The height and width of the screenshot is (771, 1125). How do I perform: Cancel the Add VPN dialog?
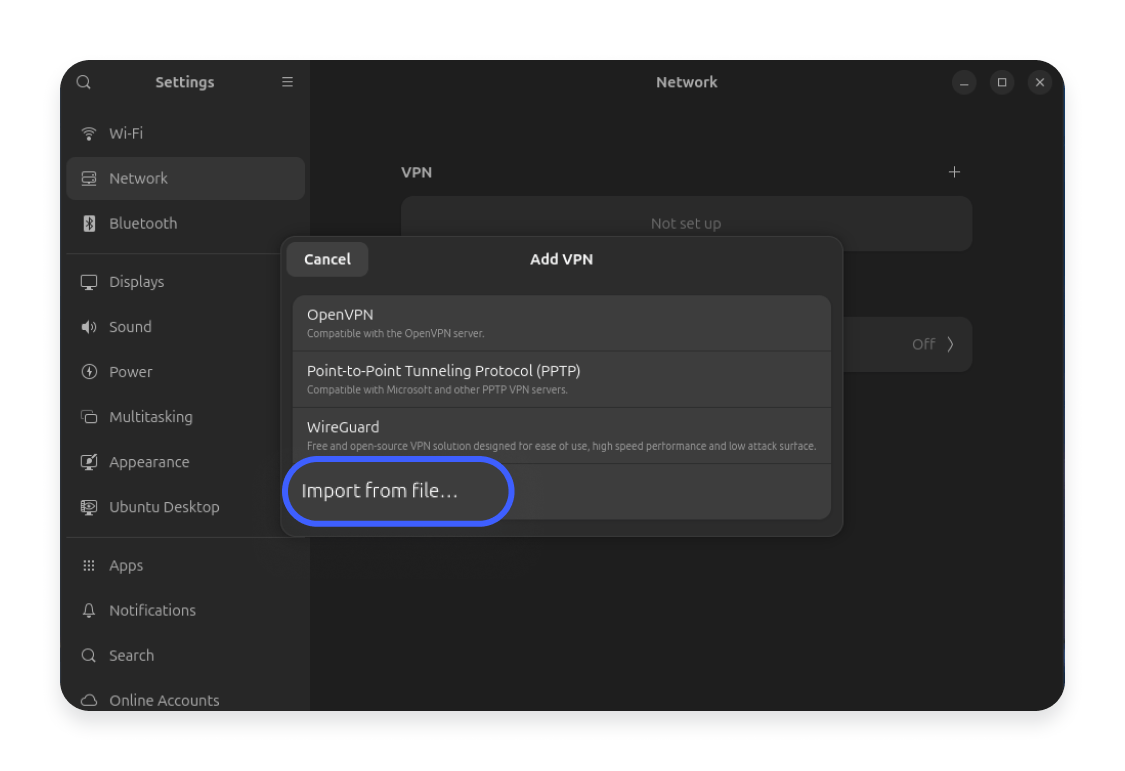pos(327,259)
